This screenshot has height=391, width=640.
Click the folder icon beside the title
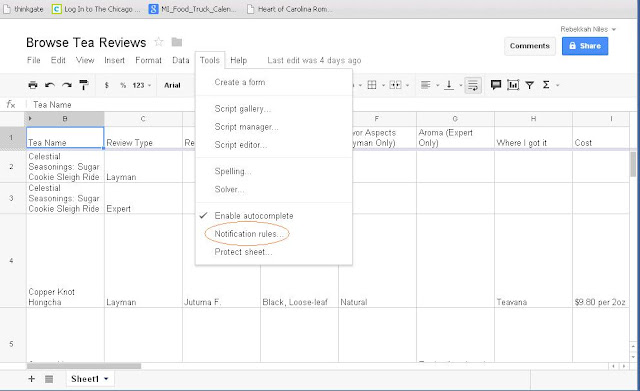pyautogui.click(x=177, y=42)
